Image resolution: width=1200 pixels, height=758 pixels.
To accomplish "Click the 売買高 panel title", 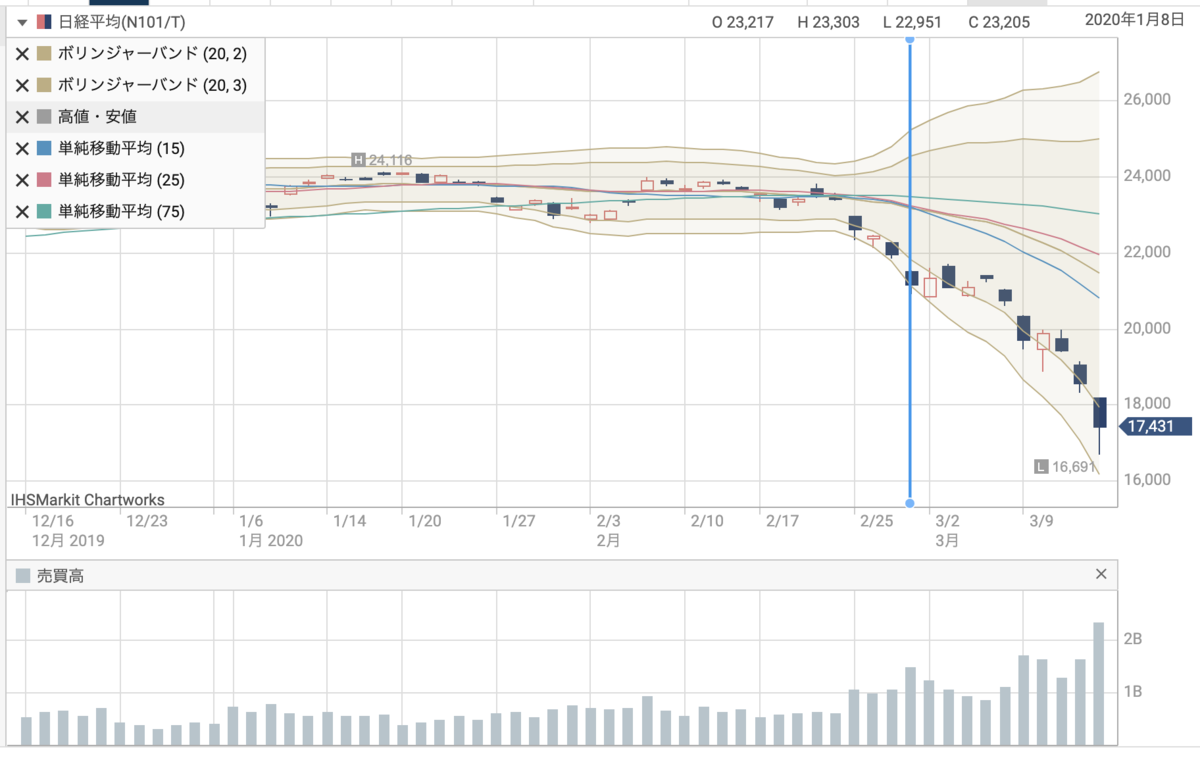I will tap(60, 575).
